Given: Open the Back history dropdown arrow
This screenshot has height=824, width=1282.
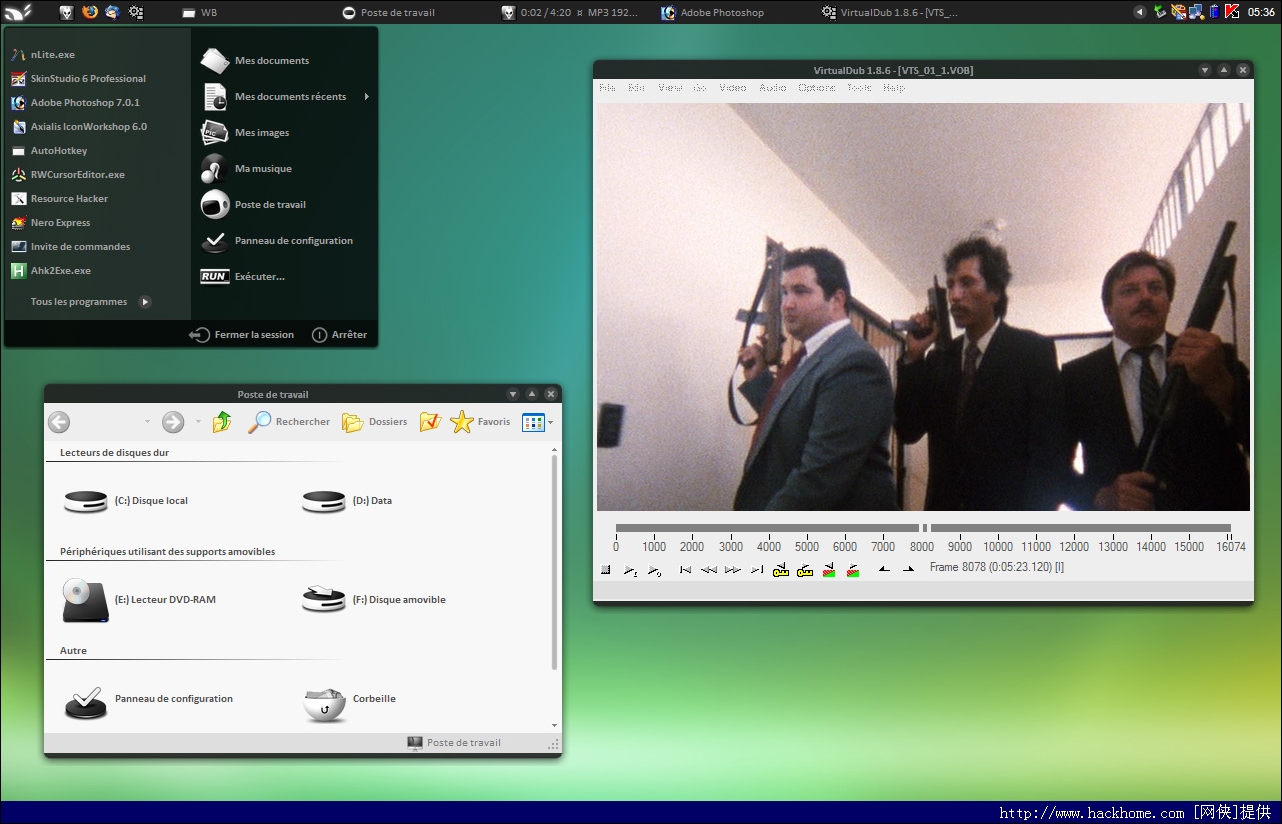Looking at the screenshot, I should click(148, 423).
